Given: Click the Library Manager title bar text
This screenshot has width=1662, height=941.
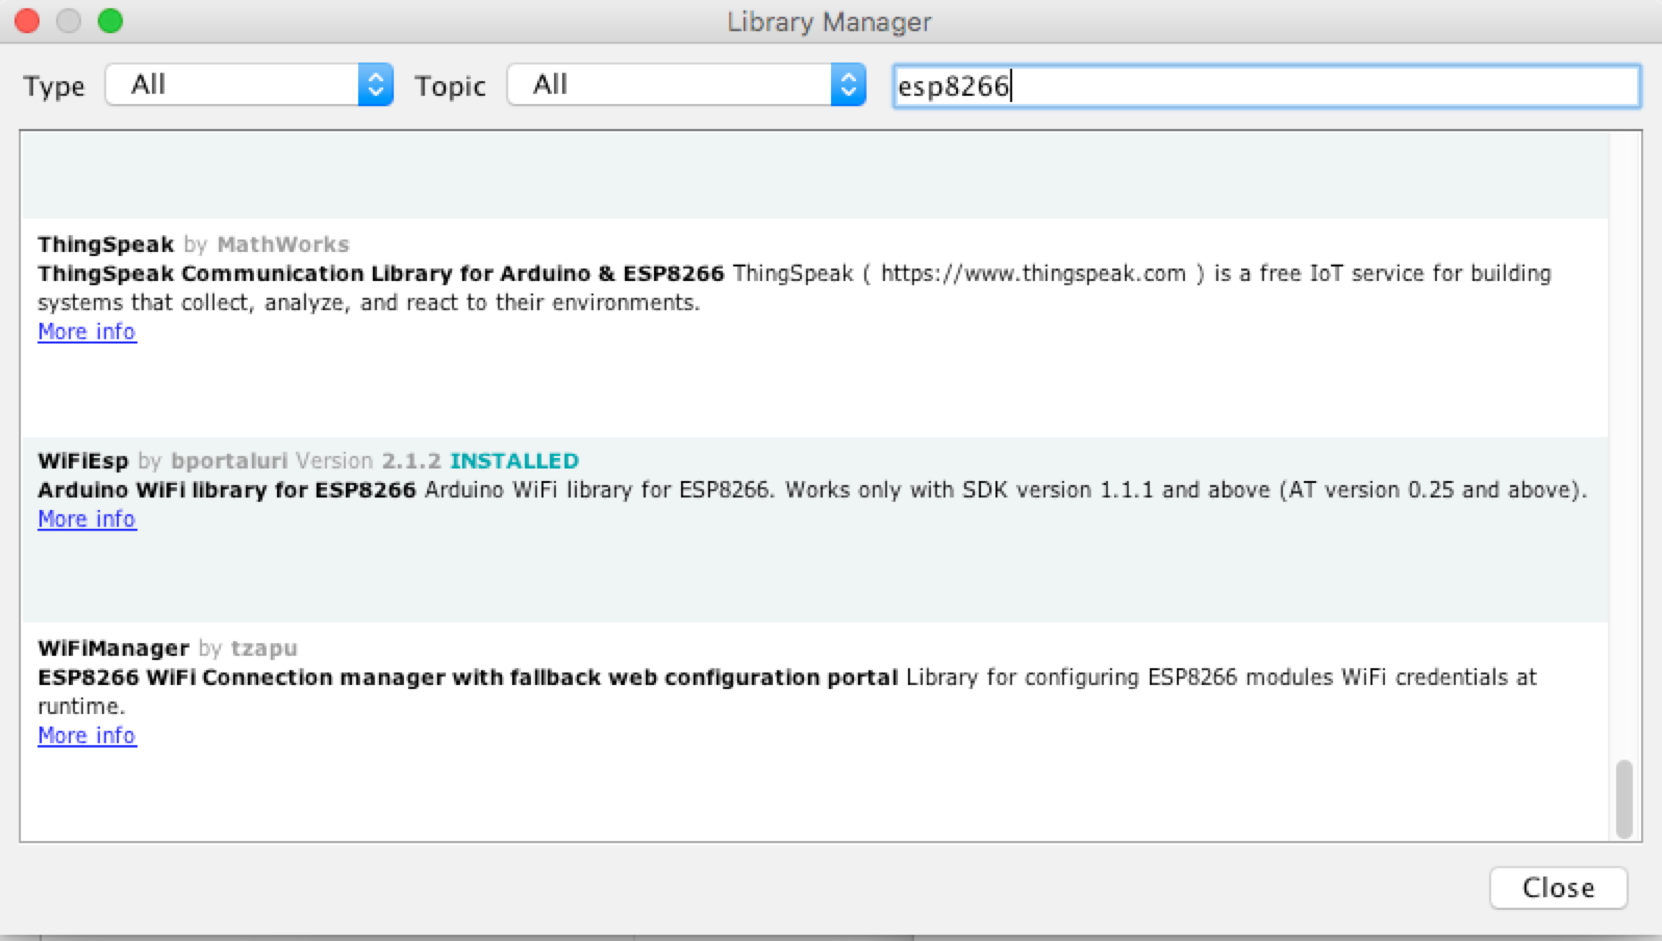Looking at the screenshot, I should coord(829,22).
